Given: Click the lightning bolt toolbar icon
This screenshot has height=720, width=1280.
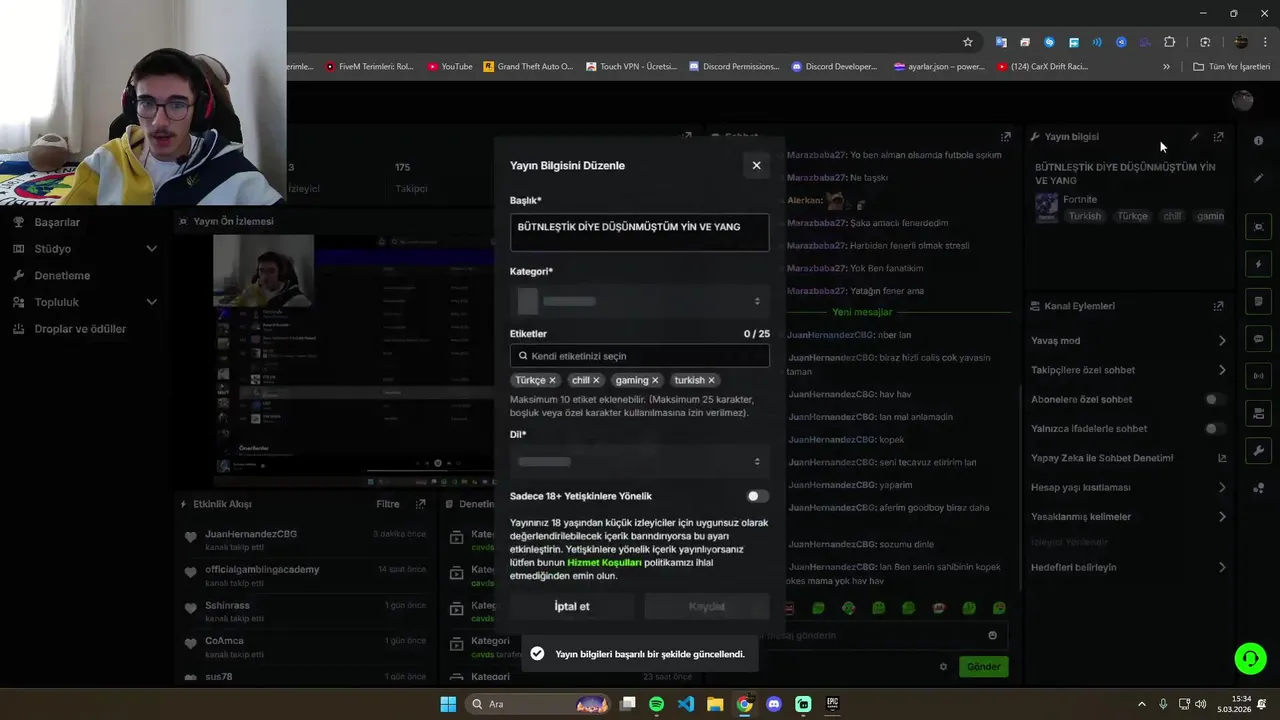Looking at the screenshot, I should (x=1258, y=264).
